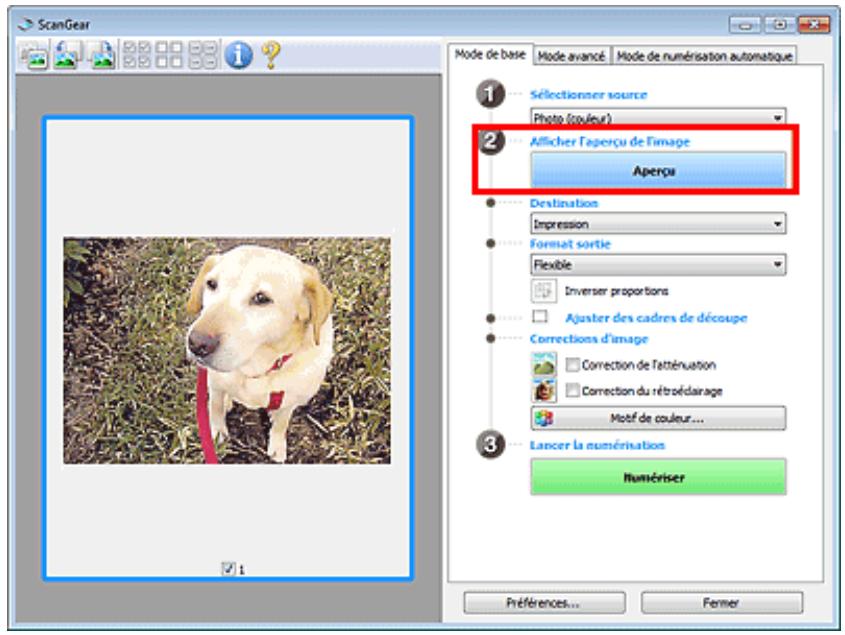This screenshot has height=635, width=845.
Task: Switch to Mode de numérisation automatique tab
Action: tap(704, 56)
